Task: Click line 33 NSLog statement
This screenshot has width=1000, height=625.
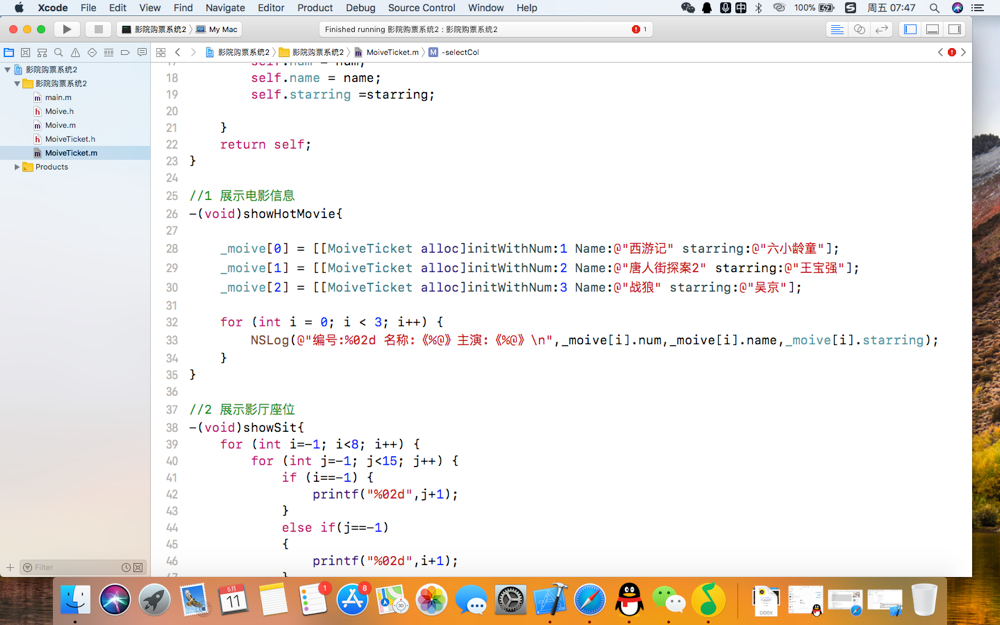Action: point(594,340)
